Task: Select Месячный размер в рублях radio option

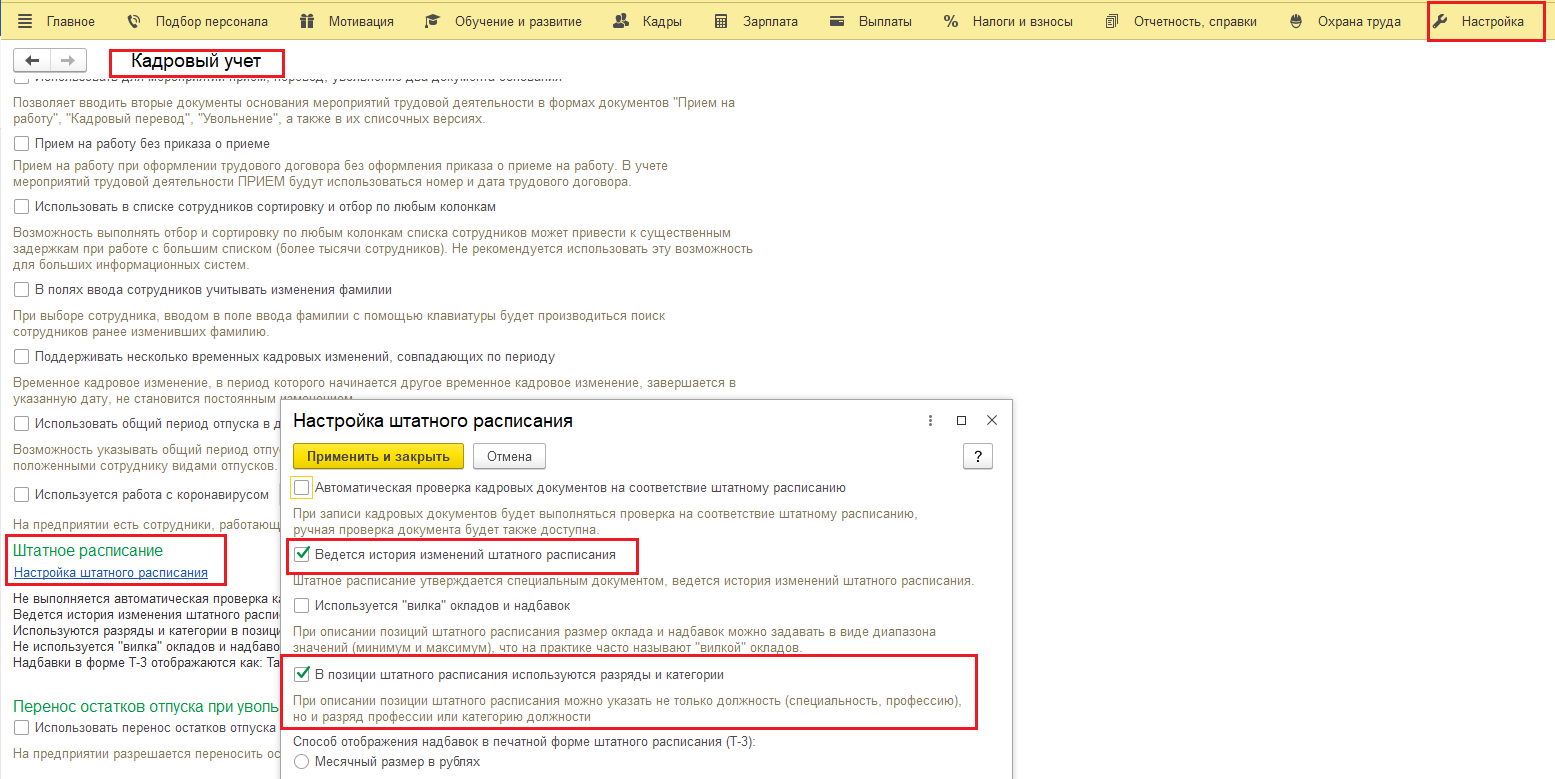Action: pyautogui.click(x=302, y=762)
